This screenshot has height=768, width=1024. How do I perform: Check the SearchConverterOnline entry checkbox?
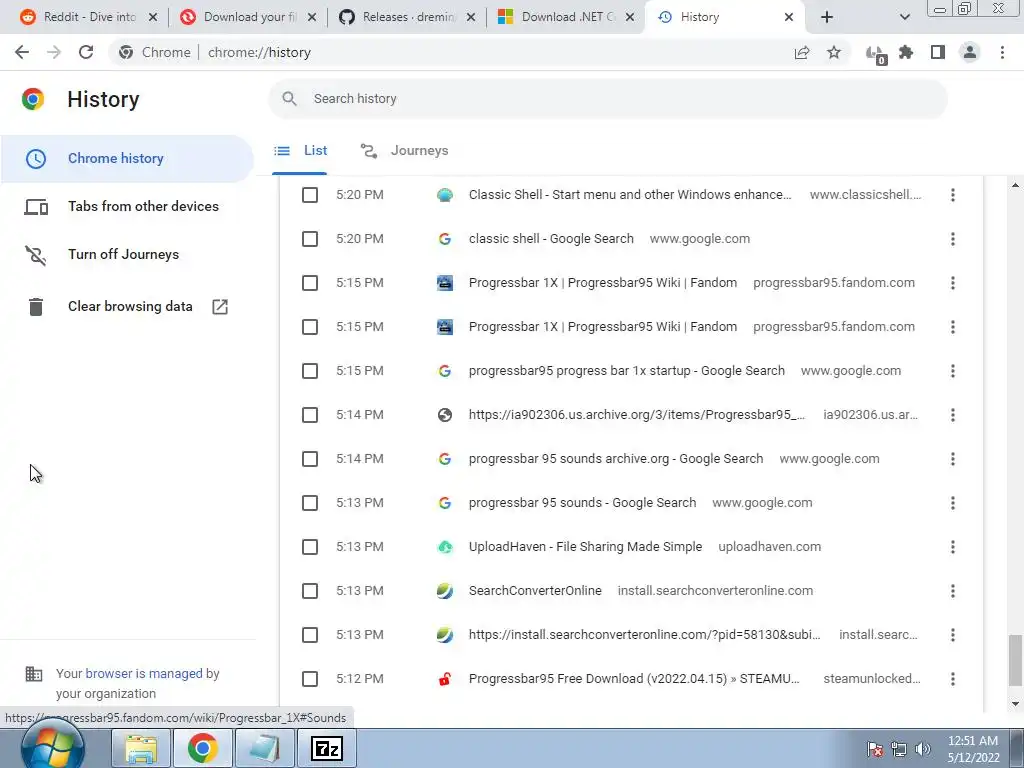click(x=310, y=591)
